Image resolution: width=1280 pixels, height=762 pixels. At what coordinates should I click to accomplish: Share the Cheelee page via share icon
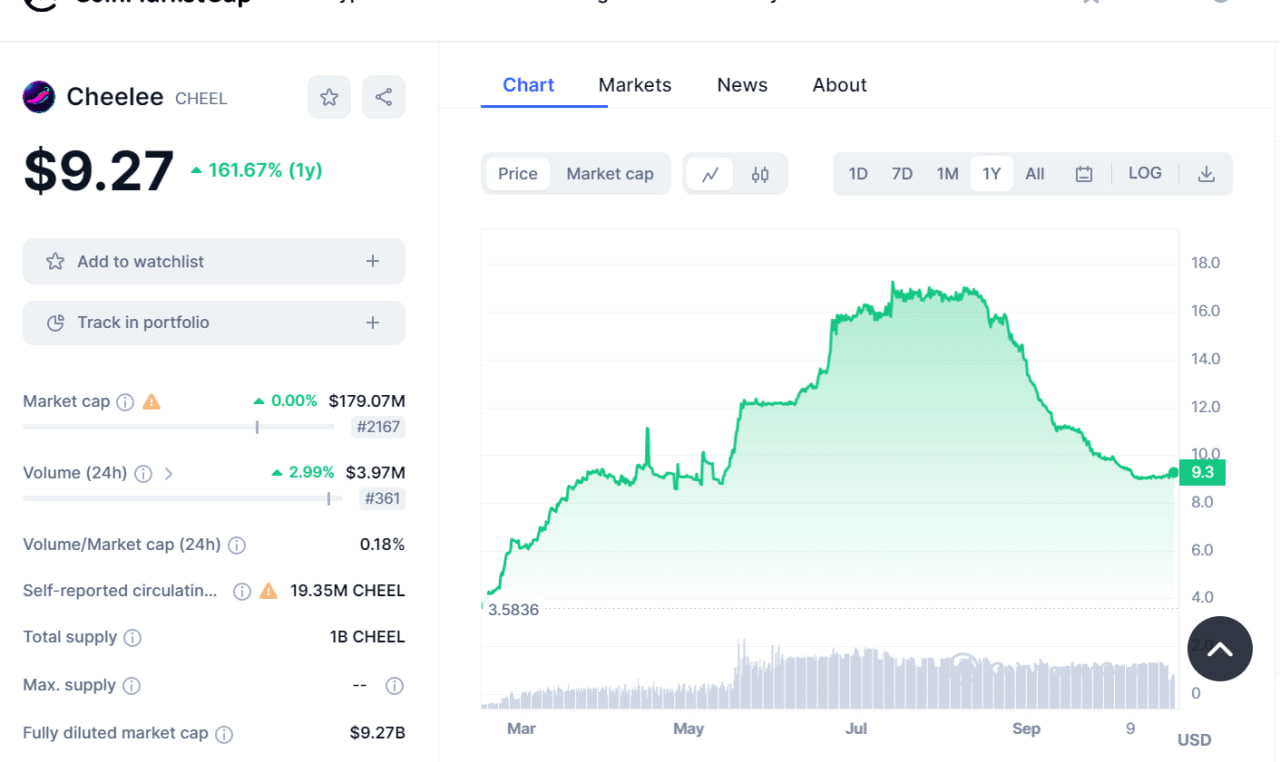(383, 96)
